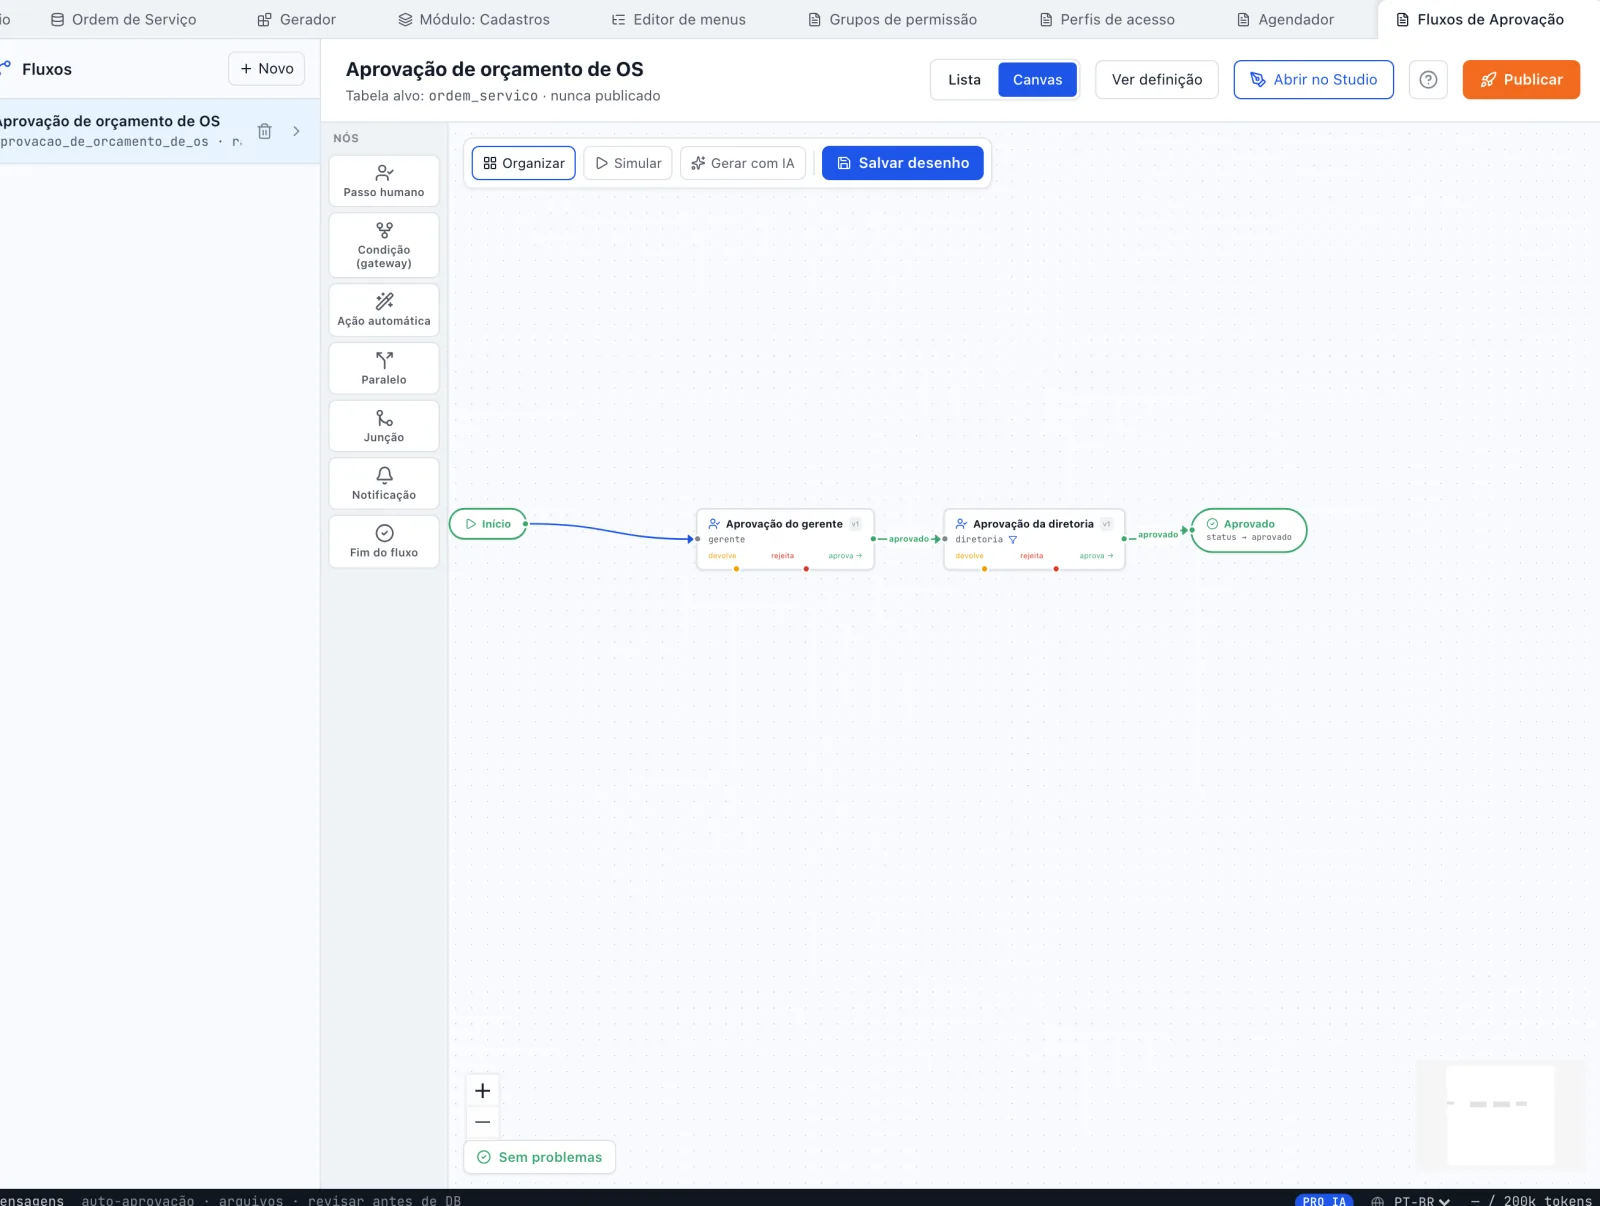Select the Fluxos de Aprovação tab
Screen dimensions: 1600x1206
pyautogui.click(x=1481, y=20)
